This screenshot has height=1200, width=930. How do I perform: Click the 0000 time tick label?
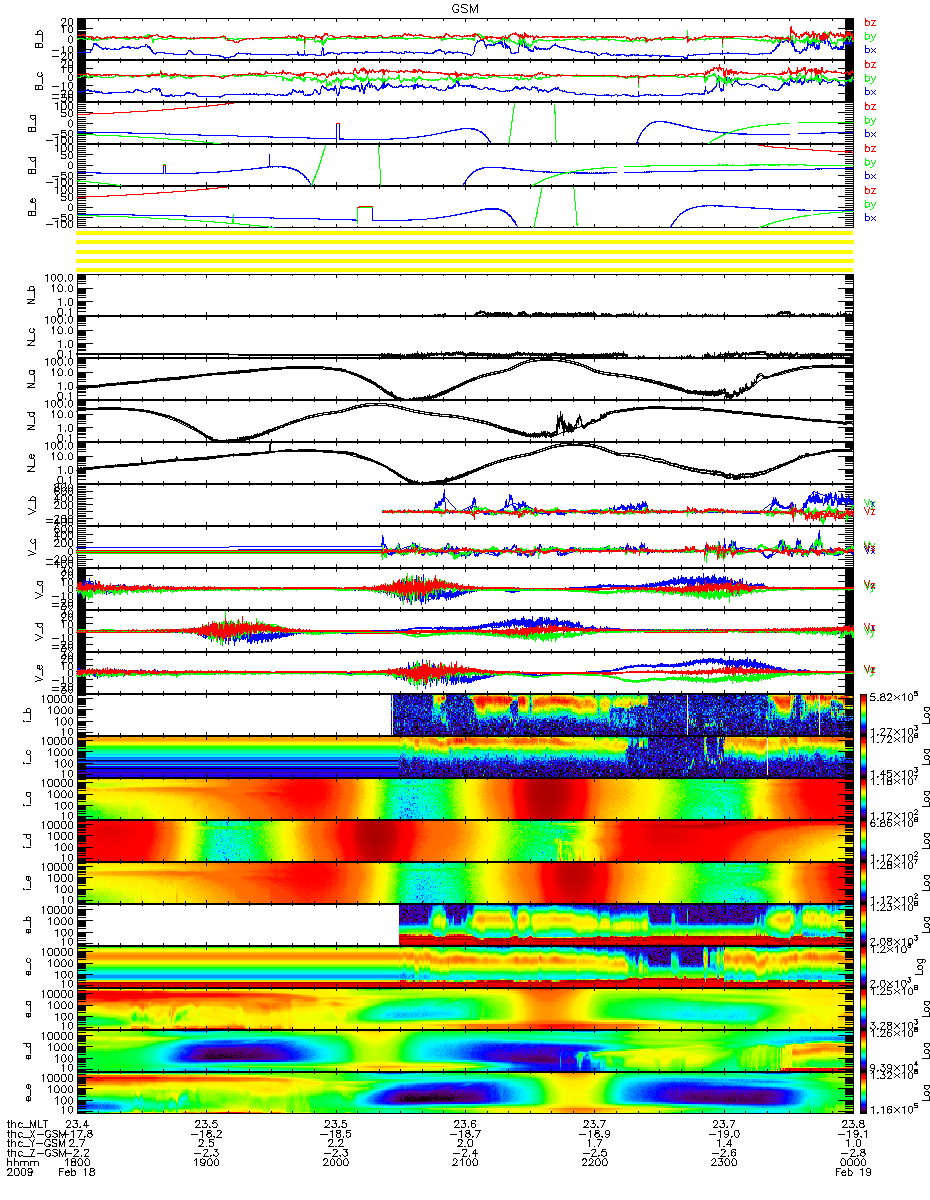[853, 1163]
